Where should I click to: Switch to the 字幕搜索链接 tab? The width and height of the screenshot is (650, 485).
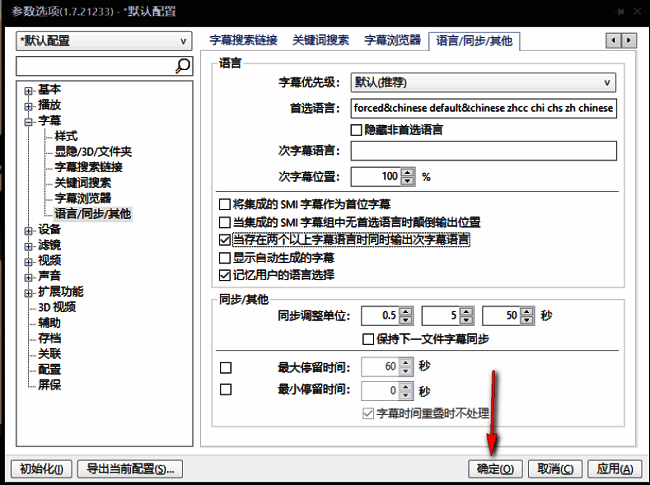[243, 41]
